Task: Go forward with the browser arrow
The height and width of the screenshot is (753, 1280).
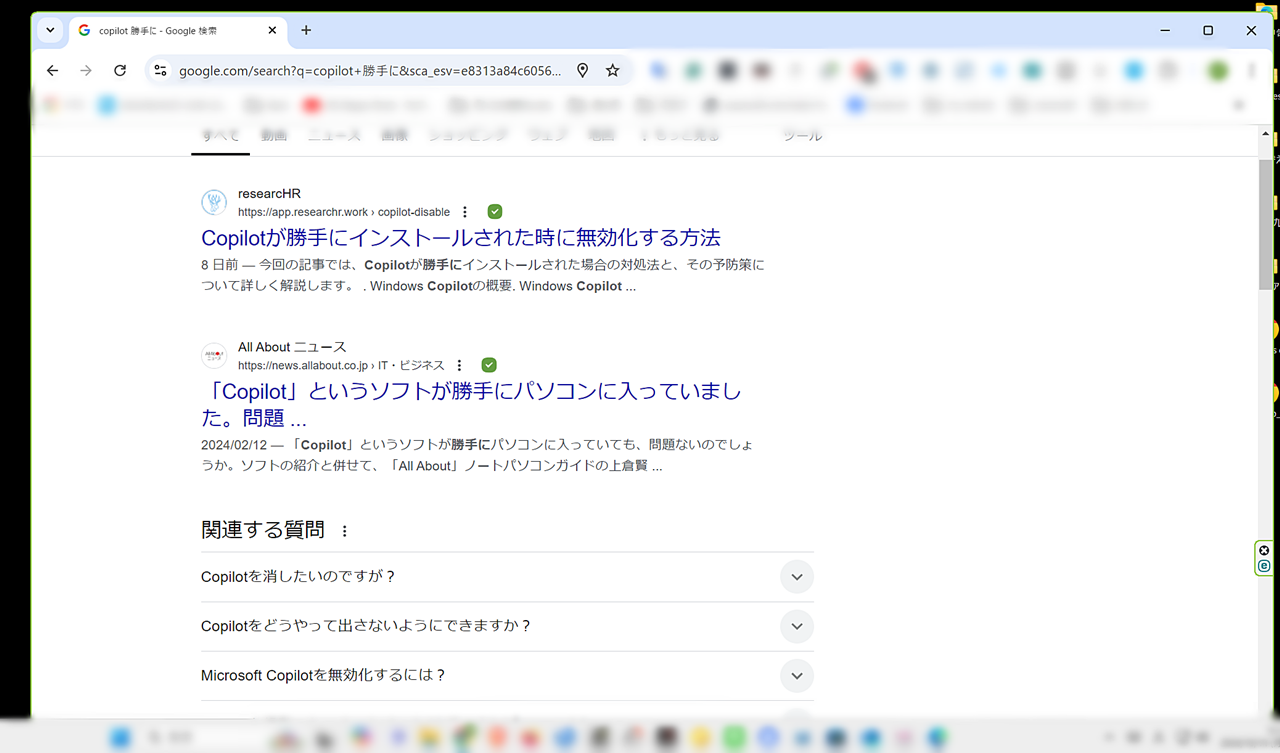Action: click(x=86, y=70)
